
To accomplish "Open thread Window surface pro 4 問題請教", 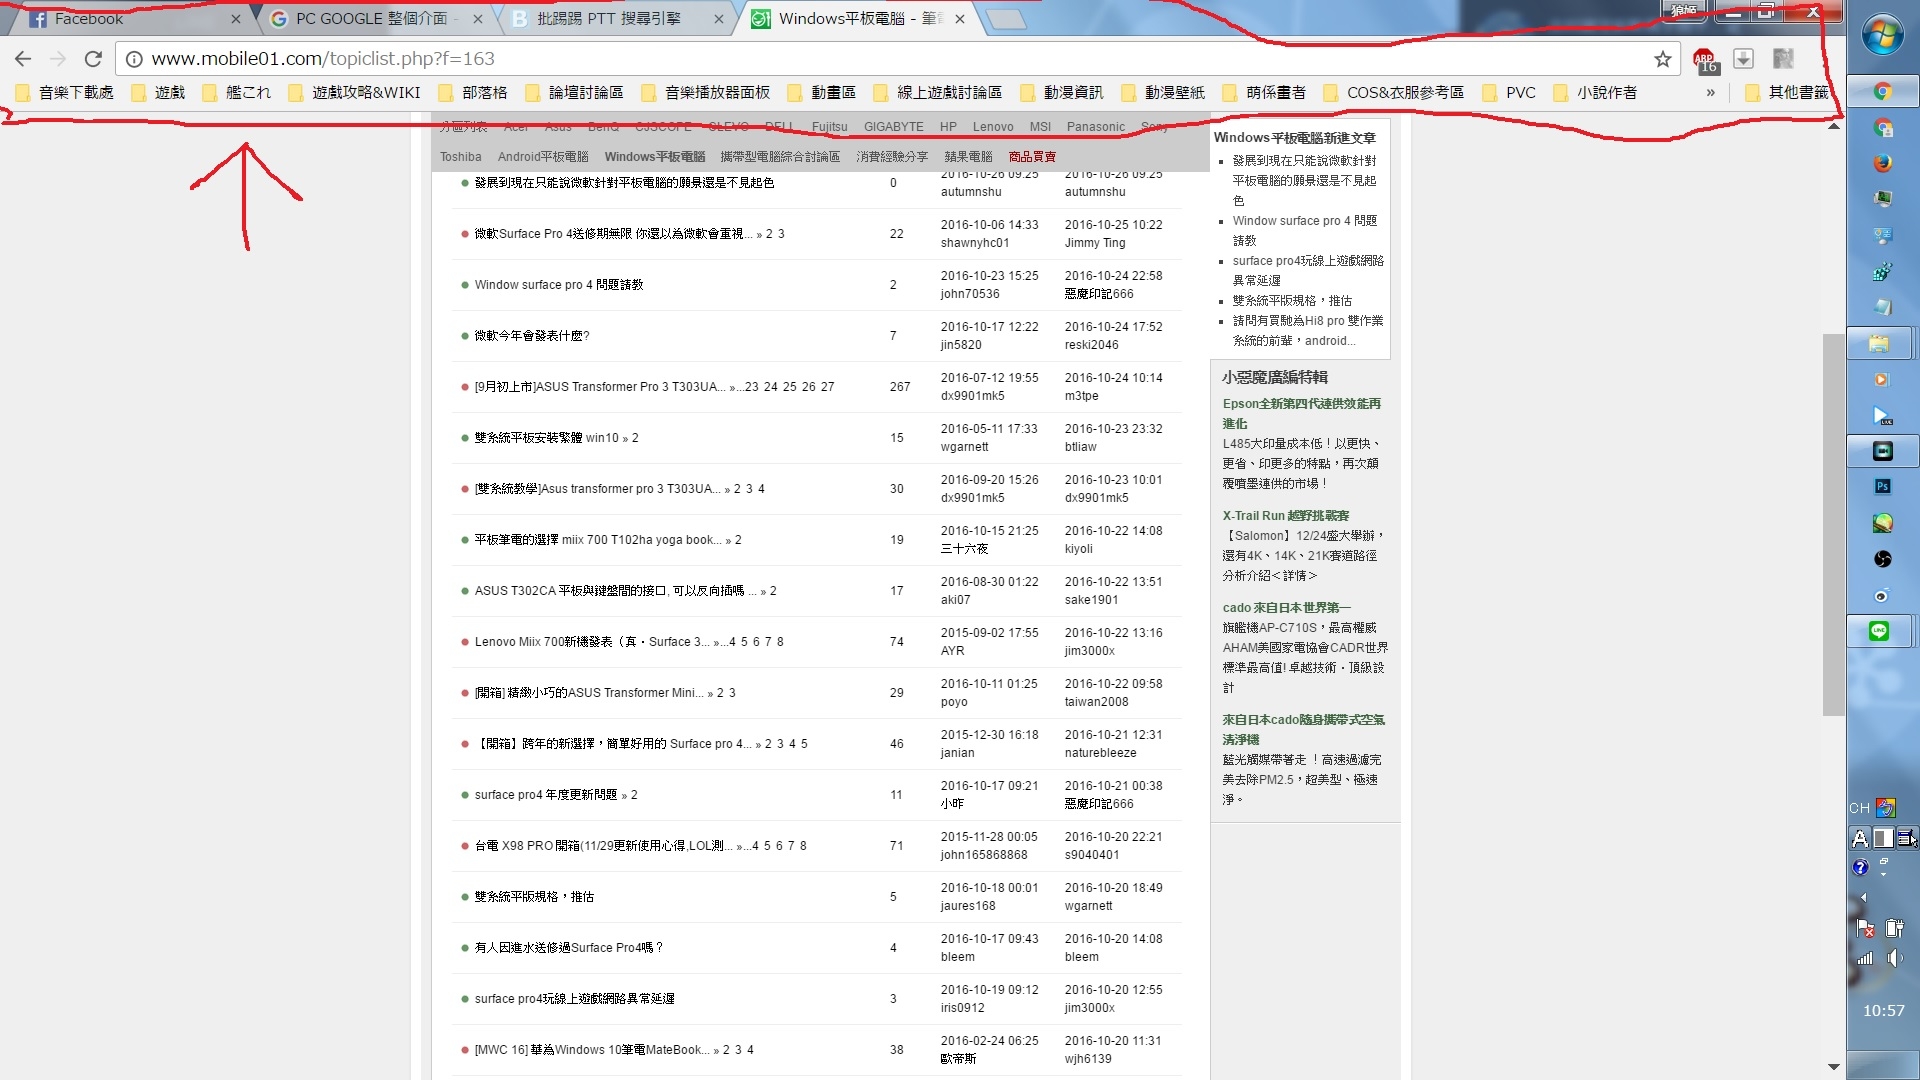I will coord(559,285).
